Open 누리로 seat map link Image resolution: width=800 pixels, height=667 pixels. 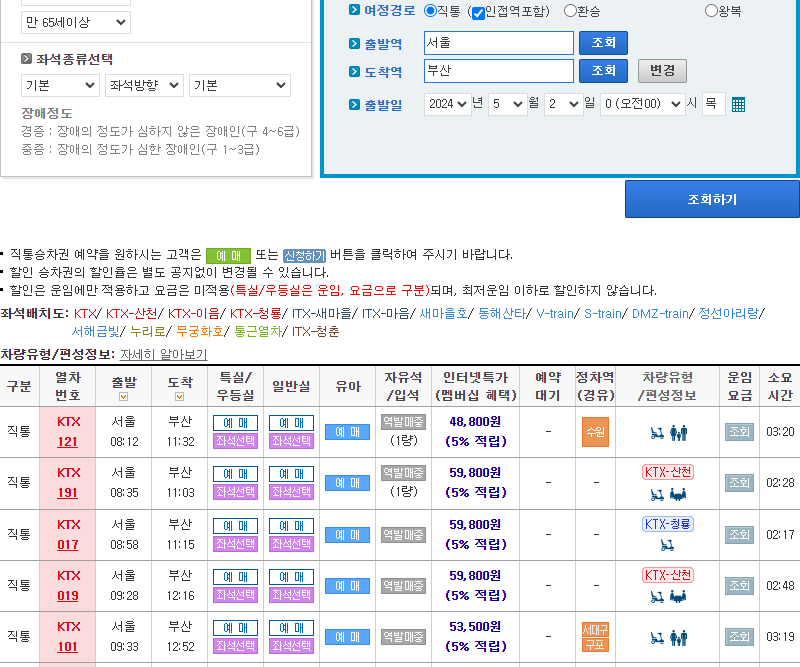(x=148, y=332)
